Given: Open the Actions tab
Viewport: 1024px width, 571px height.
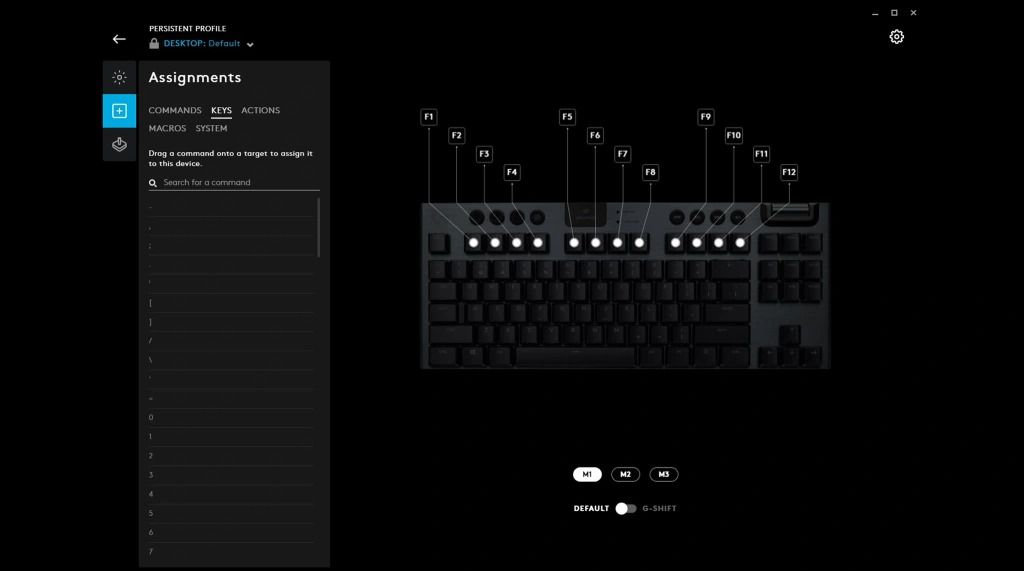Looking at the screenshot, I should (261, 110).
